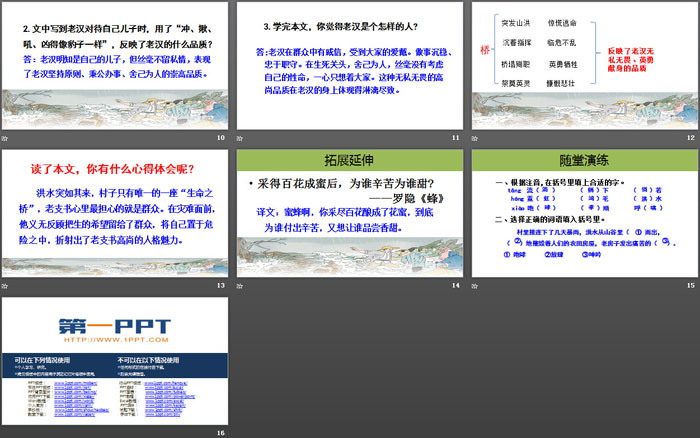Select the 第一PPT credits slide thumbnail
700x438 pixels.
click(x=115, y=361)
